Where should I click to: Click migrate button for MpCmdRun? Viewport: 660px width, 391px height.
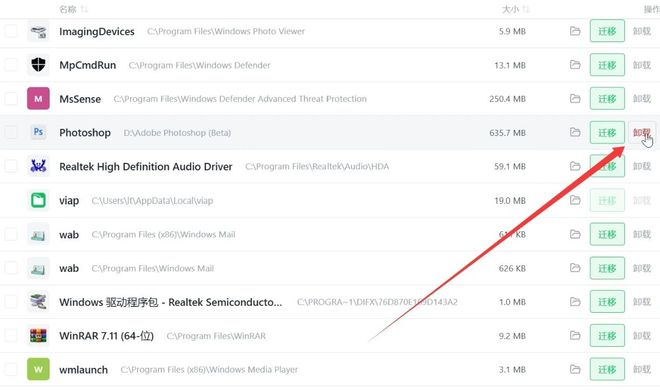[x=607, y=65]
